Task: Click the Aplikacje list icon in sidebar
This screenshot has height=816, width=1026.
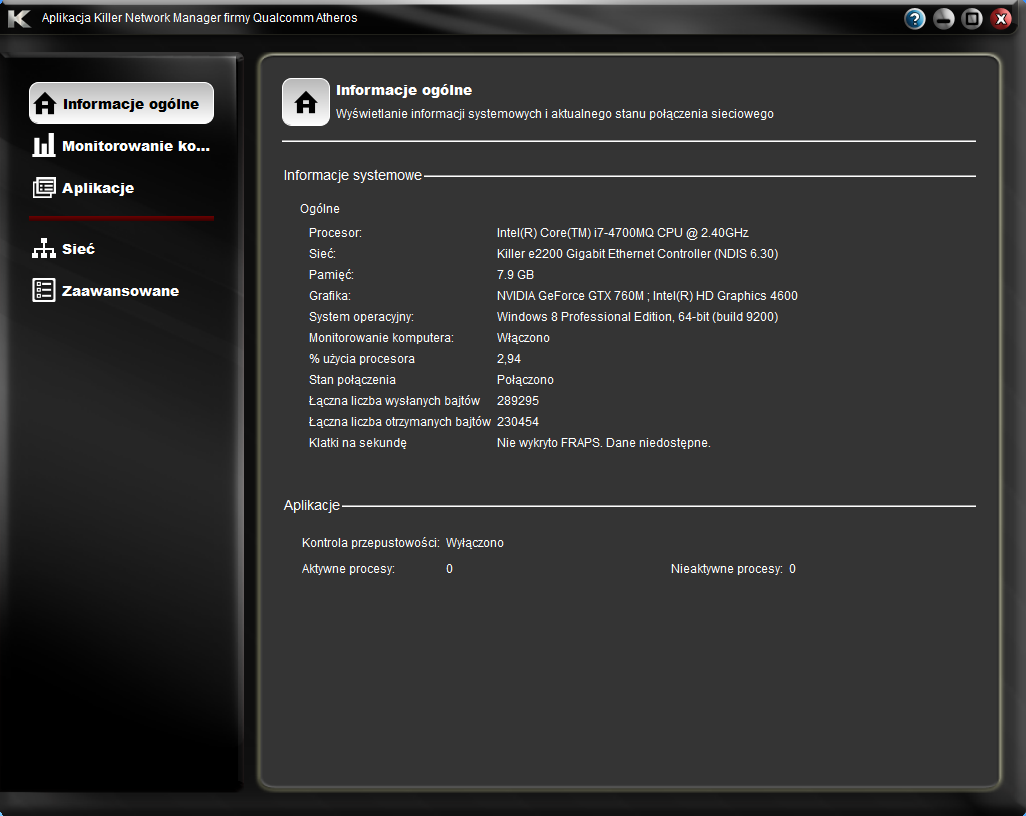Action: click(x=44, y=188)
